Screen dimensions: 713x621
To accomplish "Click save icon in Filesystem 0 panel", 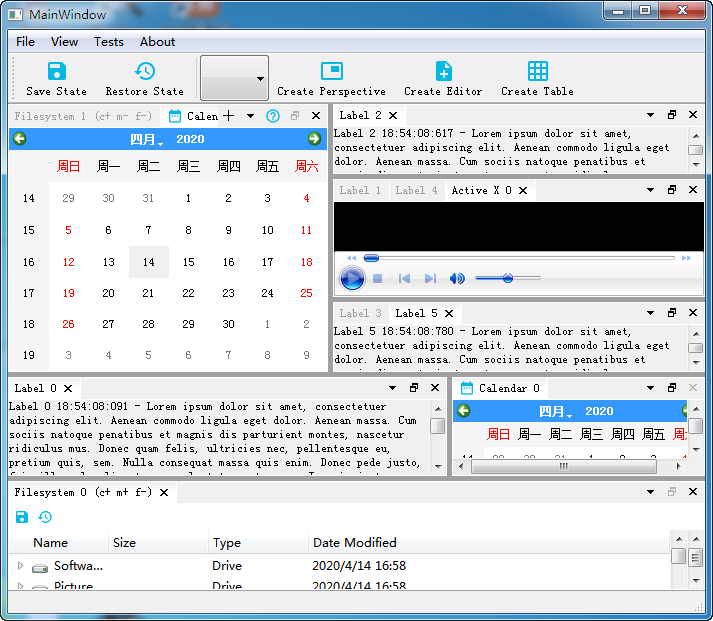I will coord(22,517).
